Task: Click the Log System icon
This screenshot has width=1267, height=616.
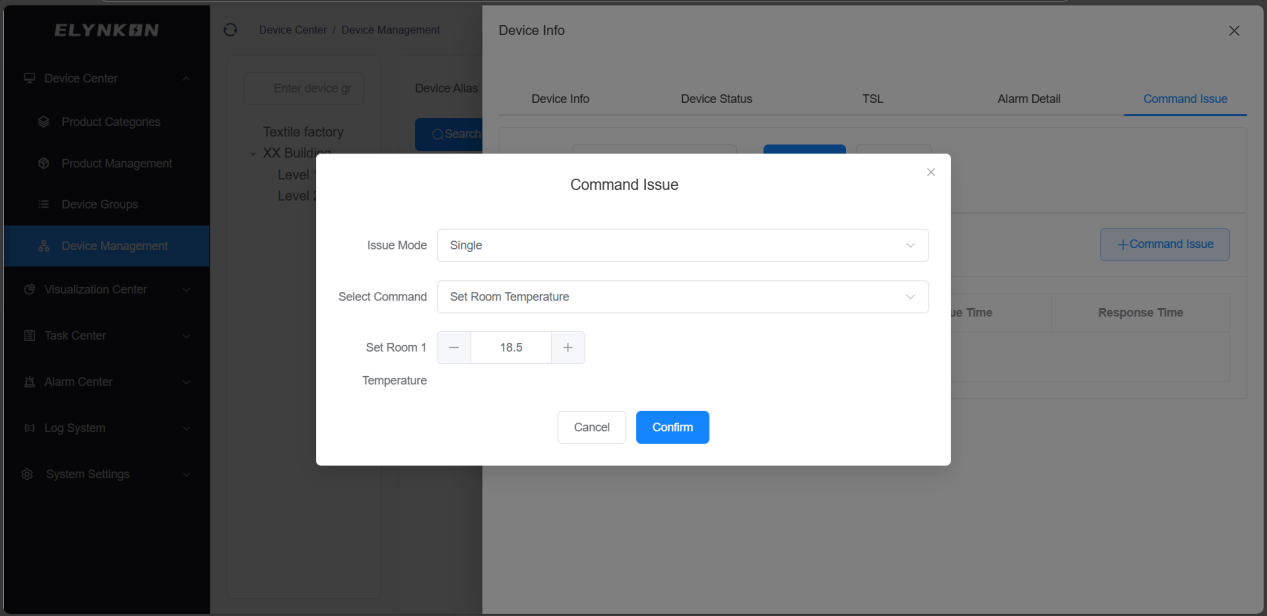Action: (29, 428)
